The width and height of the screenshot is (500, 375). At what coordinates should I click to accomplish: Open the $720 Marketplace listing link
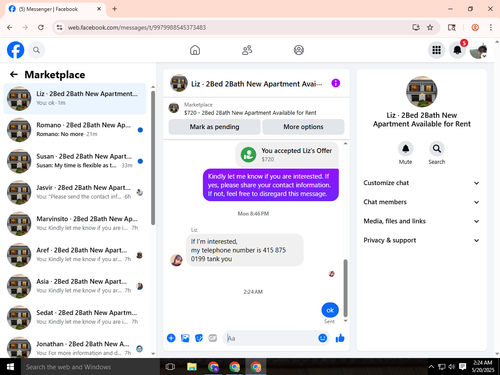250,113
